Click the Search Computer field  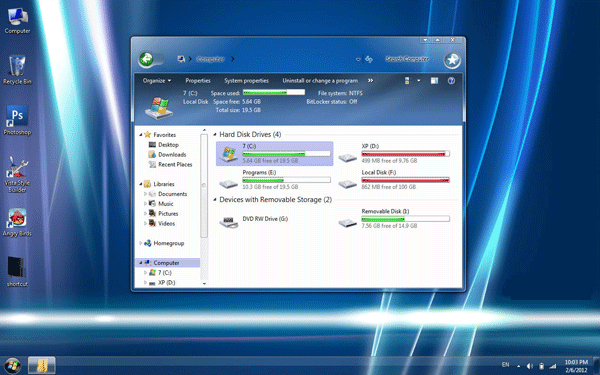click(x=407, y=59)
